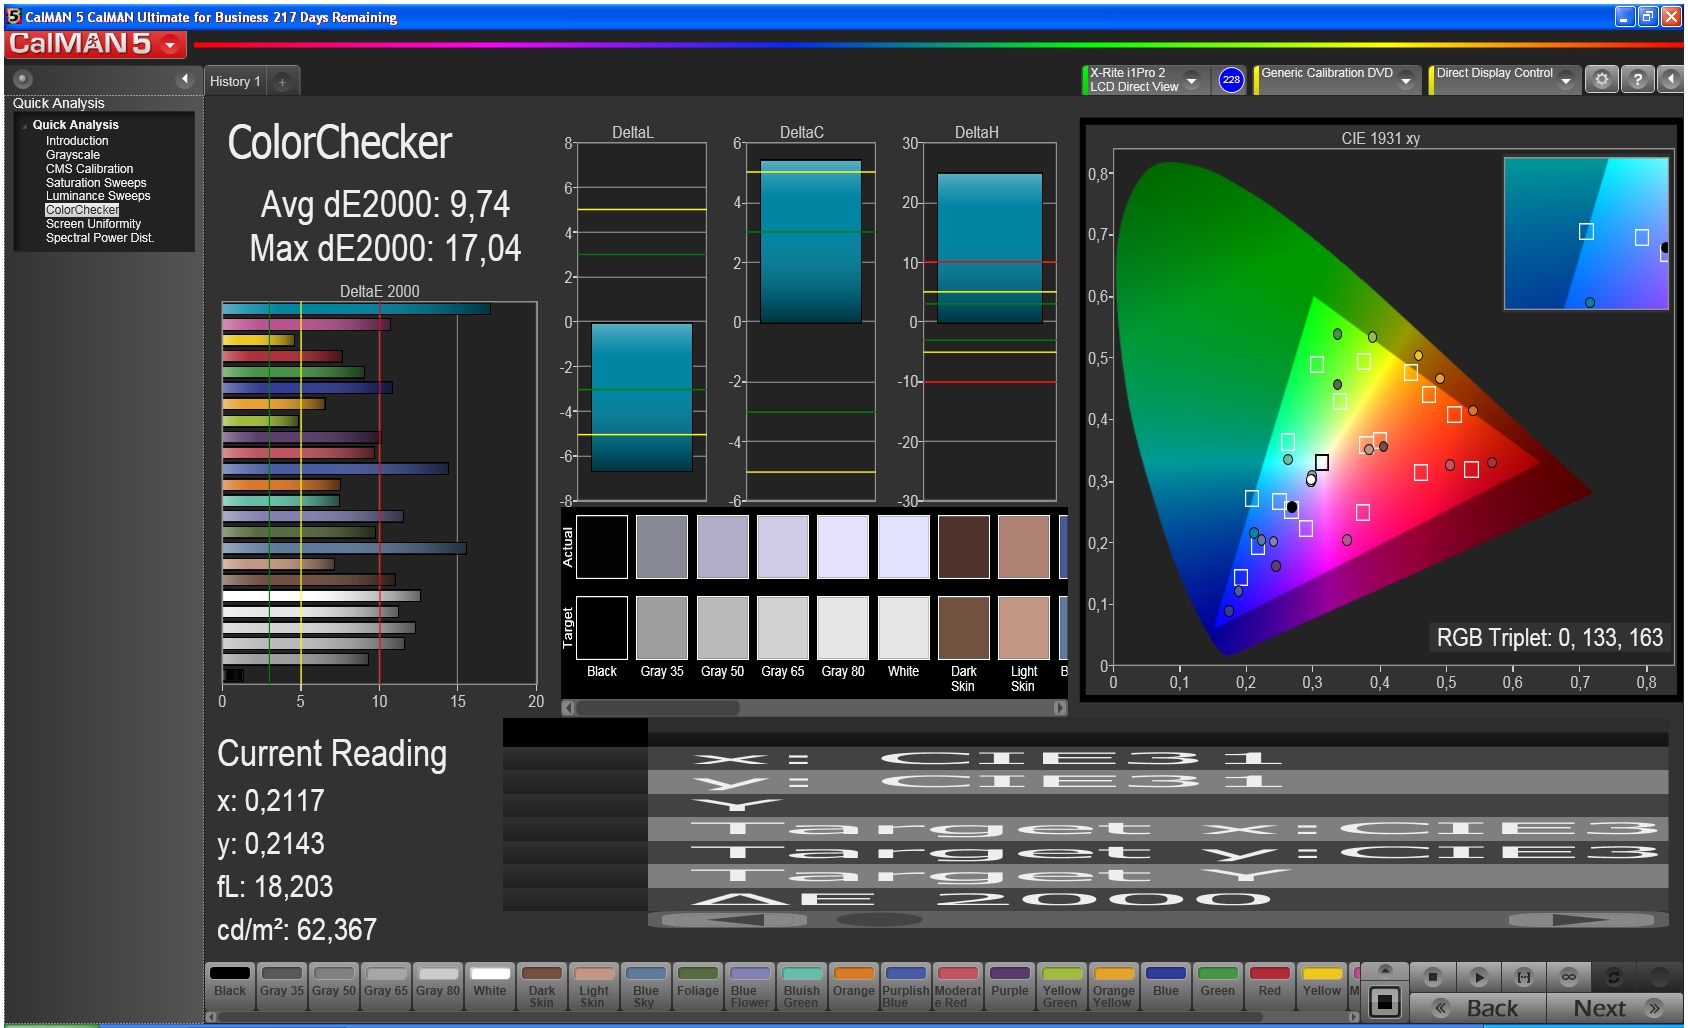Open Introduction in the Quick Analysis list
The width and height of the screenshot is (1688, 1028).
(77, 141)
